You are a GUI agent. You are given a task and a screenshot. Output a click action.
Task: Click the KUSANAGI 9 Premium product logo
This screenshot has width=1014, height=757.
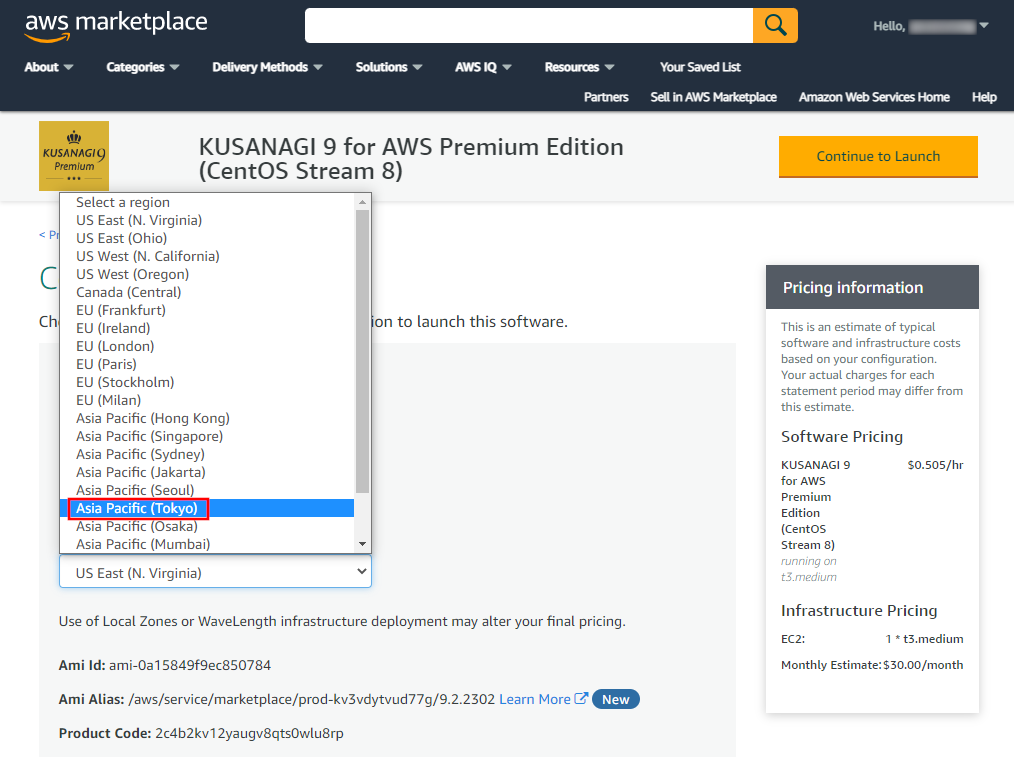pos(74,156)
